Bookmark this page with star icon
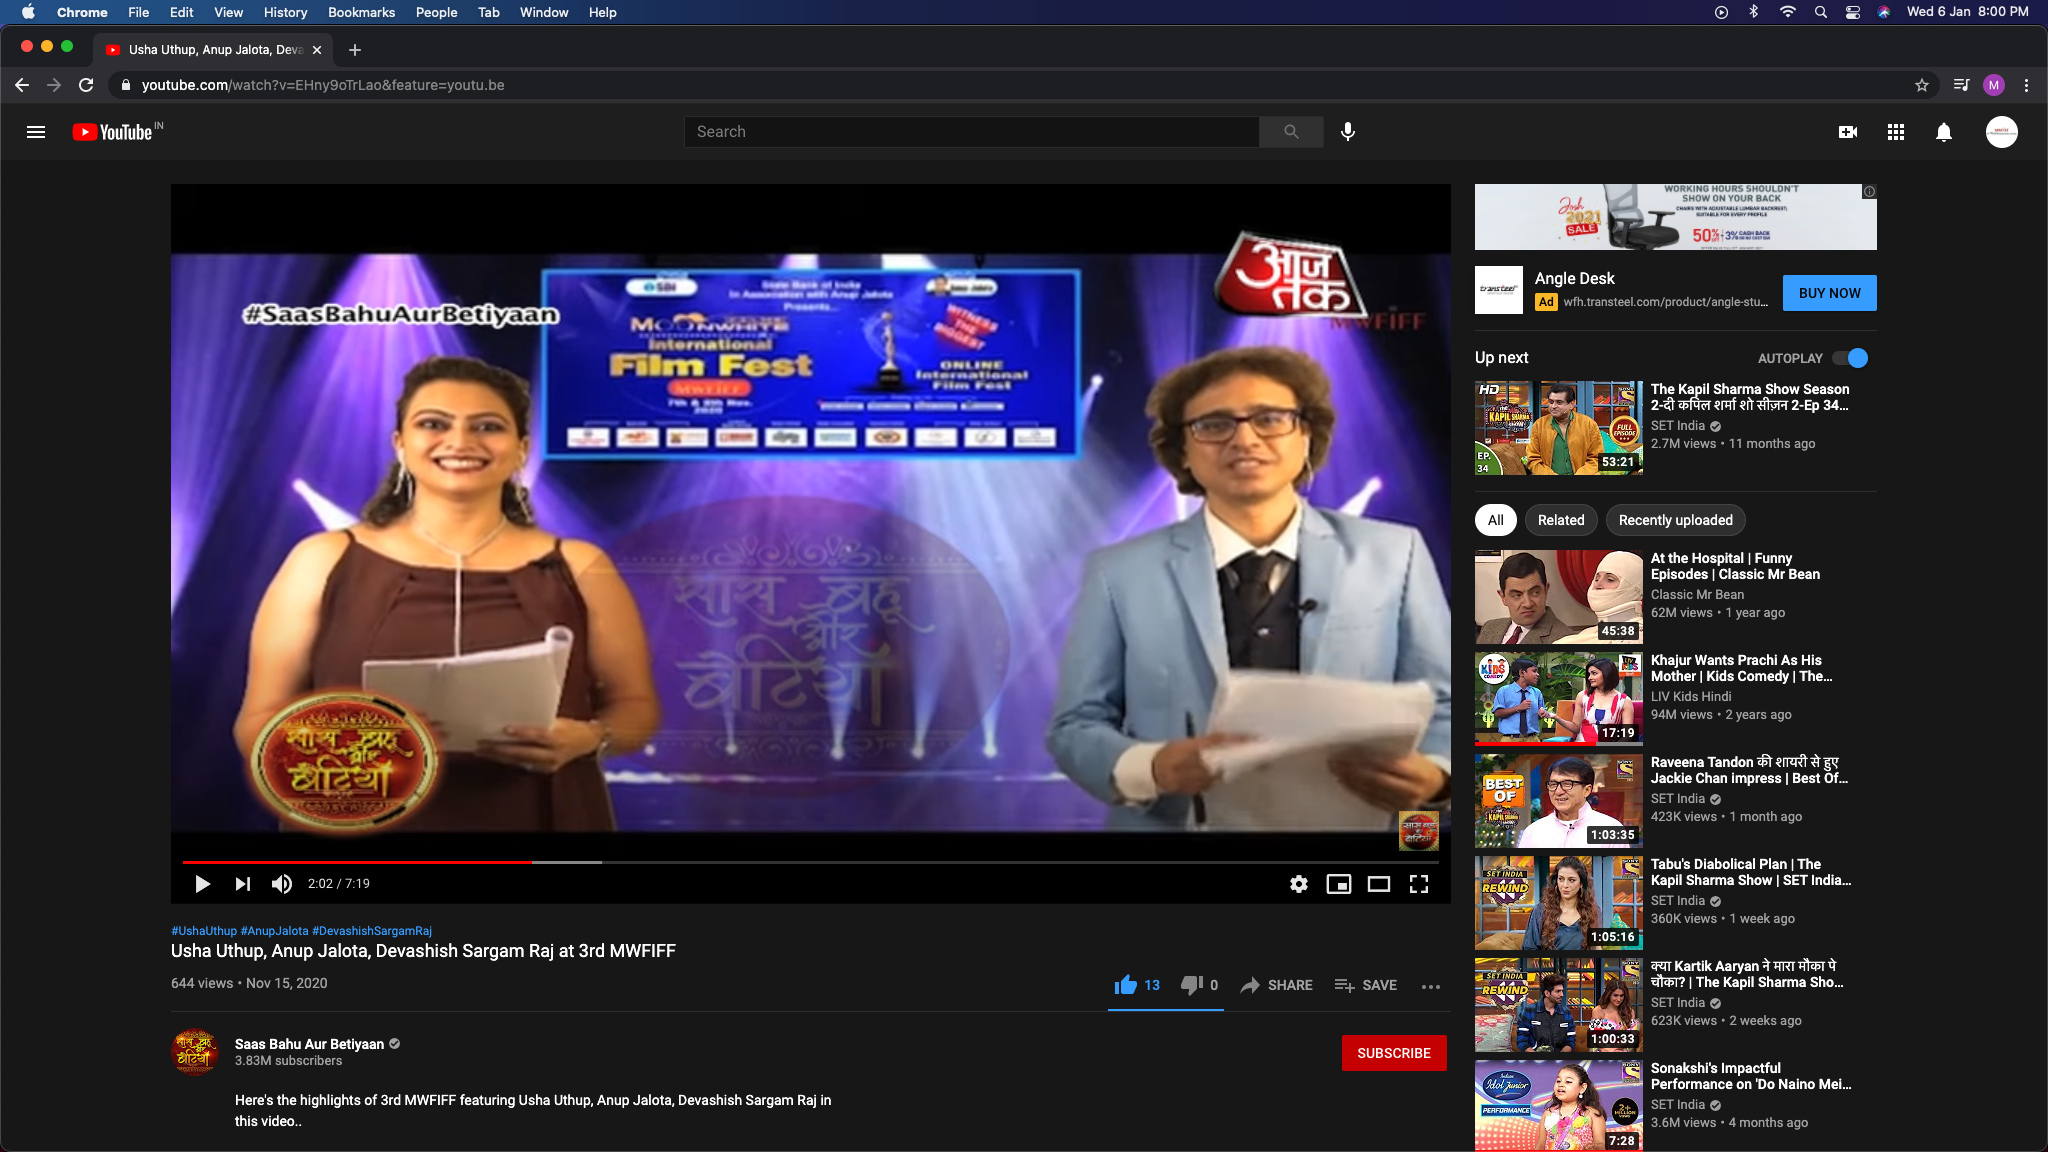Image resolution: width=2048 pixels, height=1152 pixels. click(1922, 85)
